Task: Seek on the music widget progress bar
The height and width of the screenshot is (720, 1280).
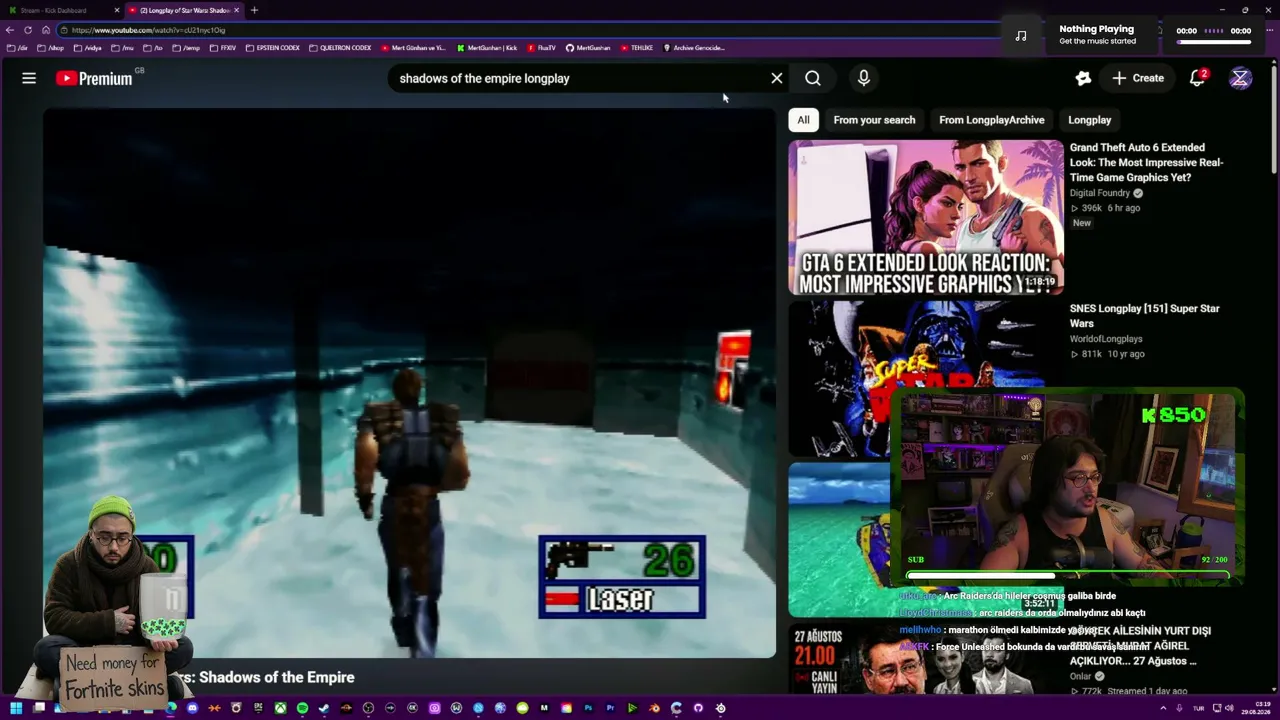Action: 1213,43
